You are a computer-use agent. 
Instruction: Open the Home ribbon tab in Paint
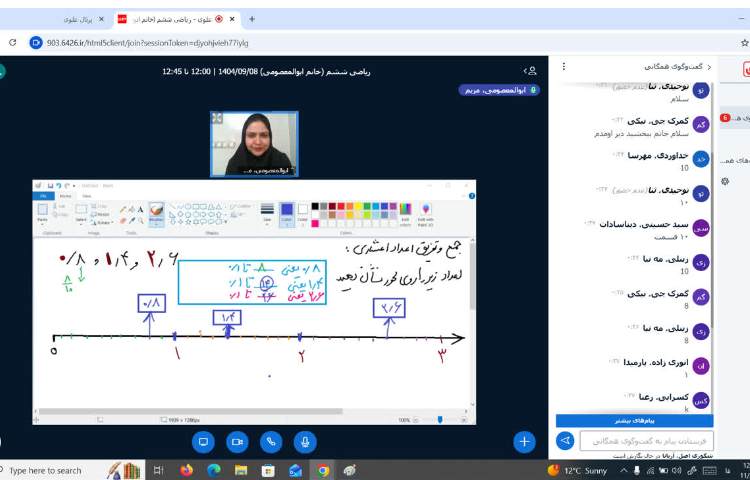pyautogui.click(x=66, y=196)
